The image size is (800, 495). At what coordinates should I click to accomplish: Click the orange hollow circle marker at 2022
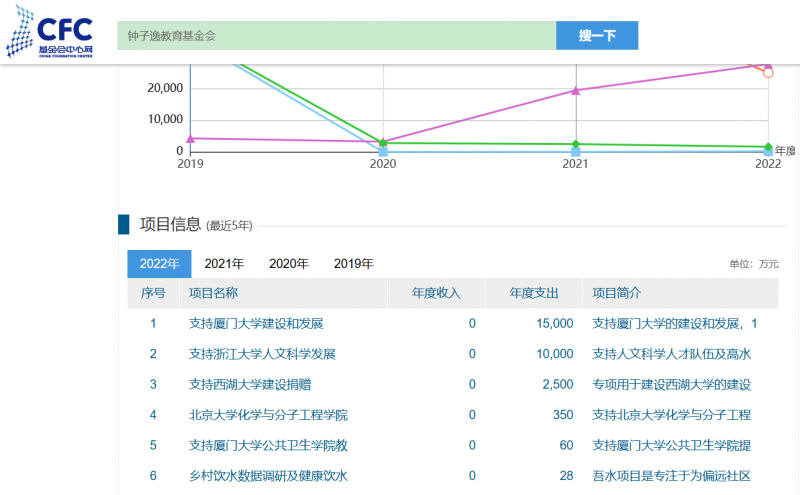[768, 73]
